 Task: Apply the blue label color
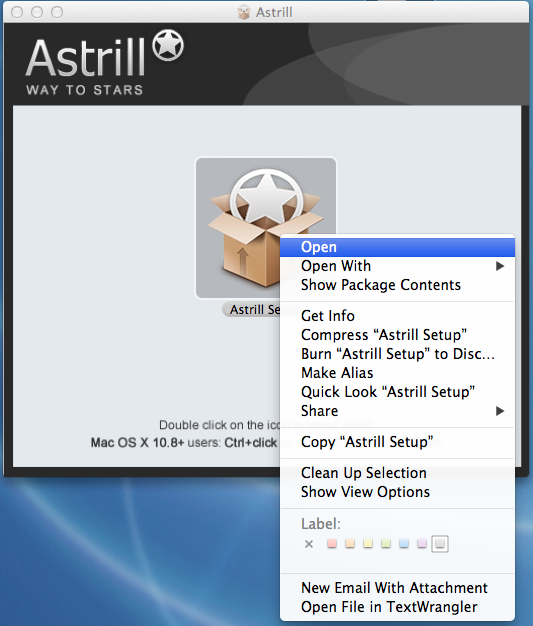coord(404,544)
